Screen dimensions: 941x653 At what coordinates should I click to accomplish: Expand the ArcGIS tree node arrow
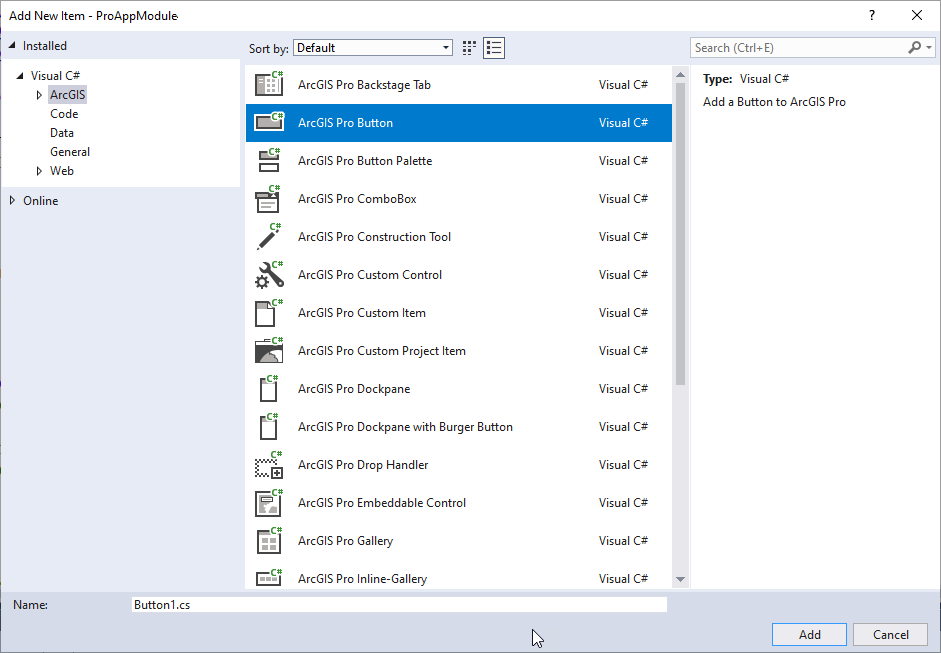39,95
